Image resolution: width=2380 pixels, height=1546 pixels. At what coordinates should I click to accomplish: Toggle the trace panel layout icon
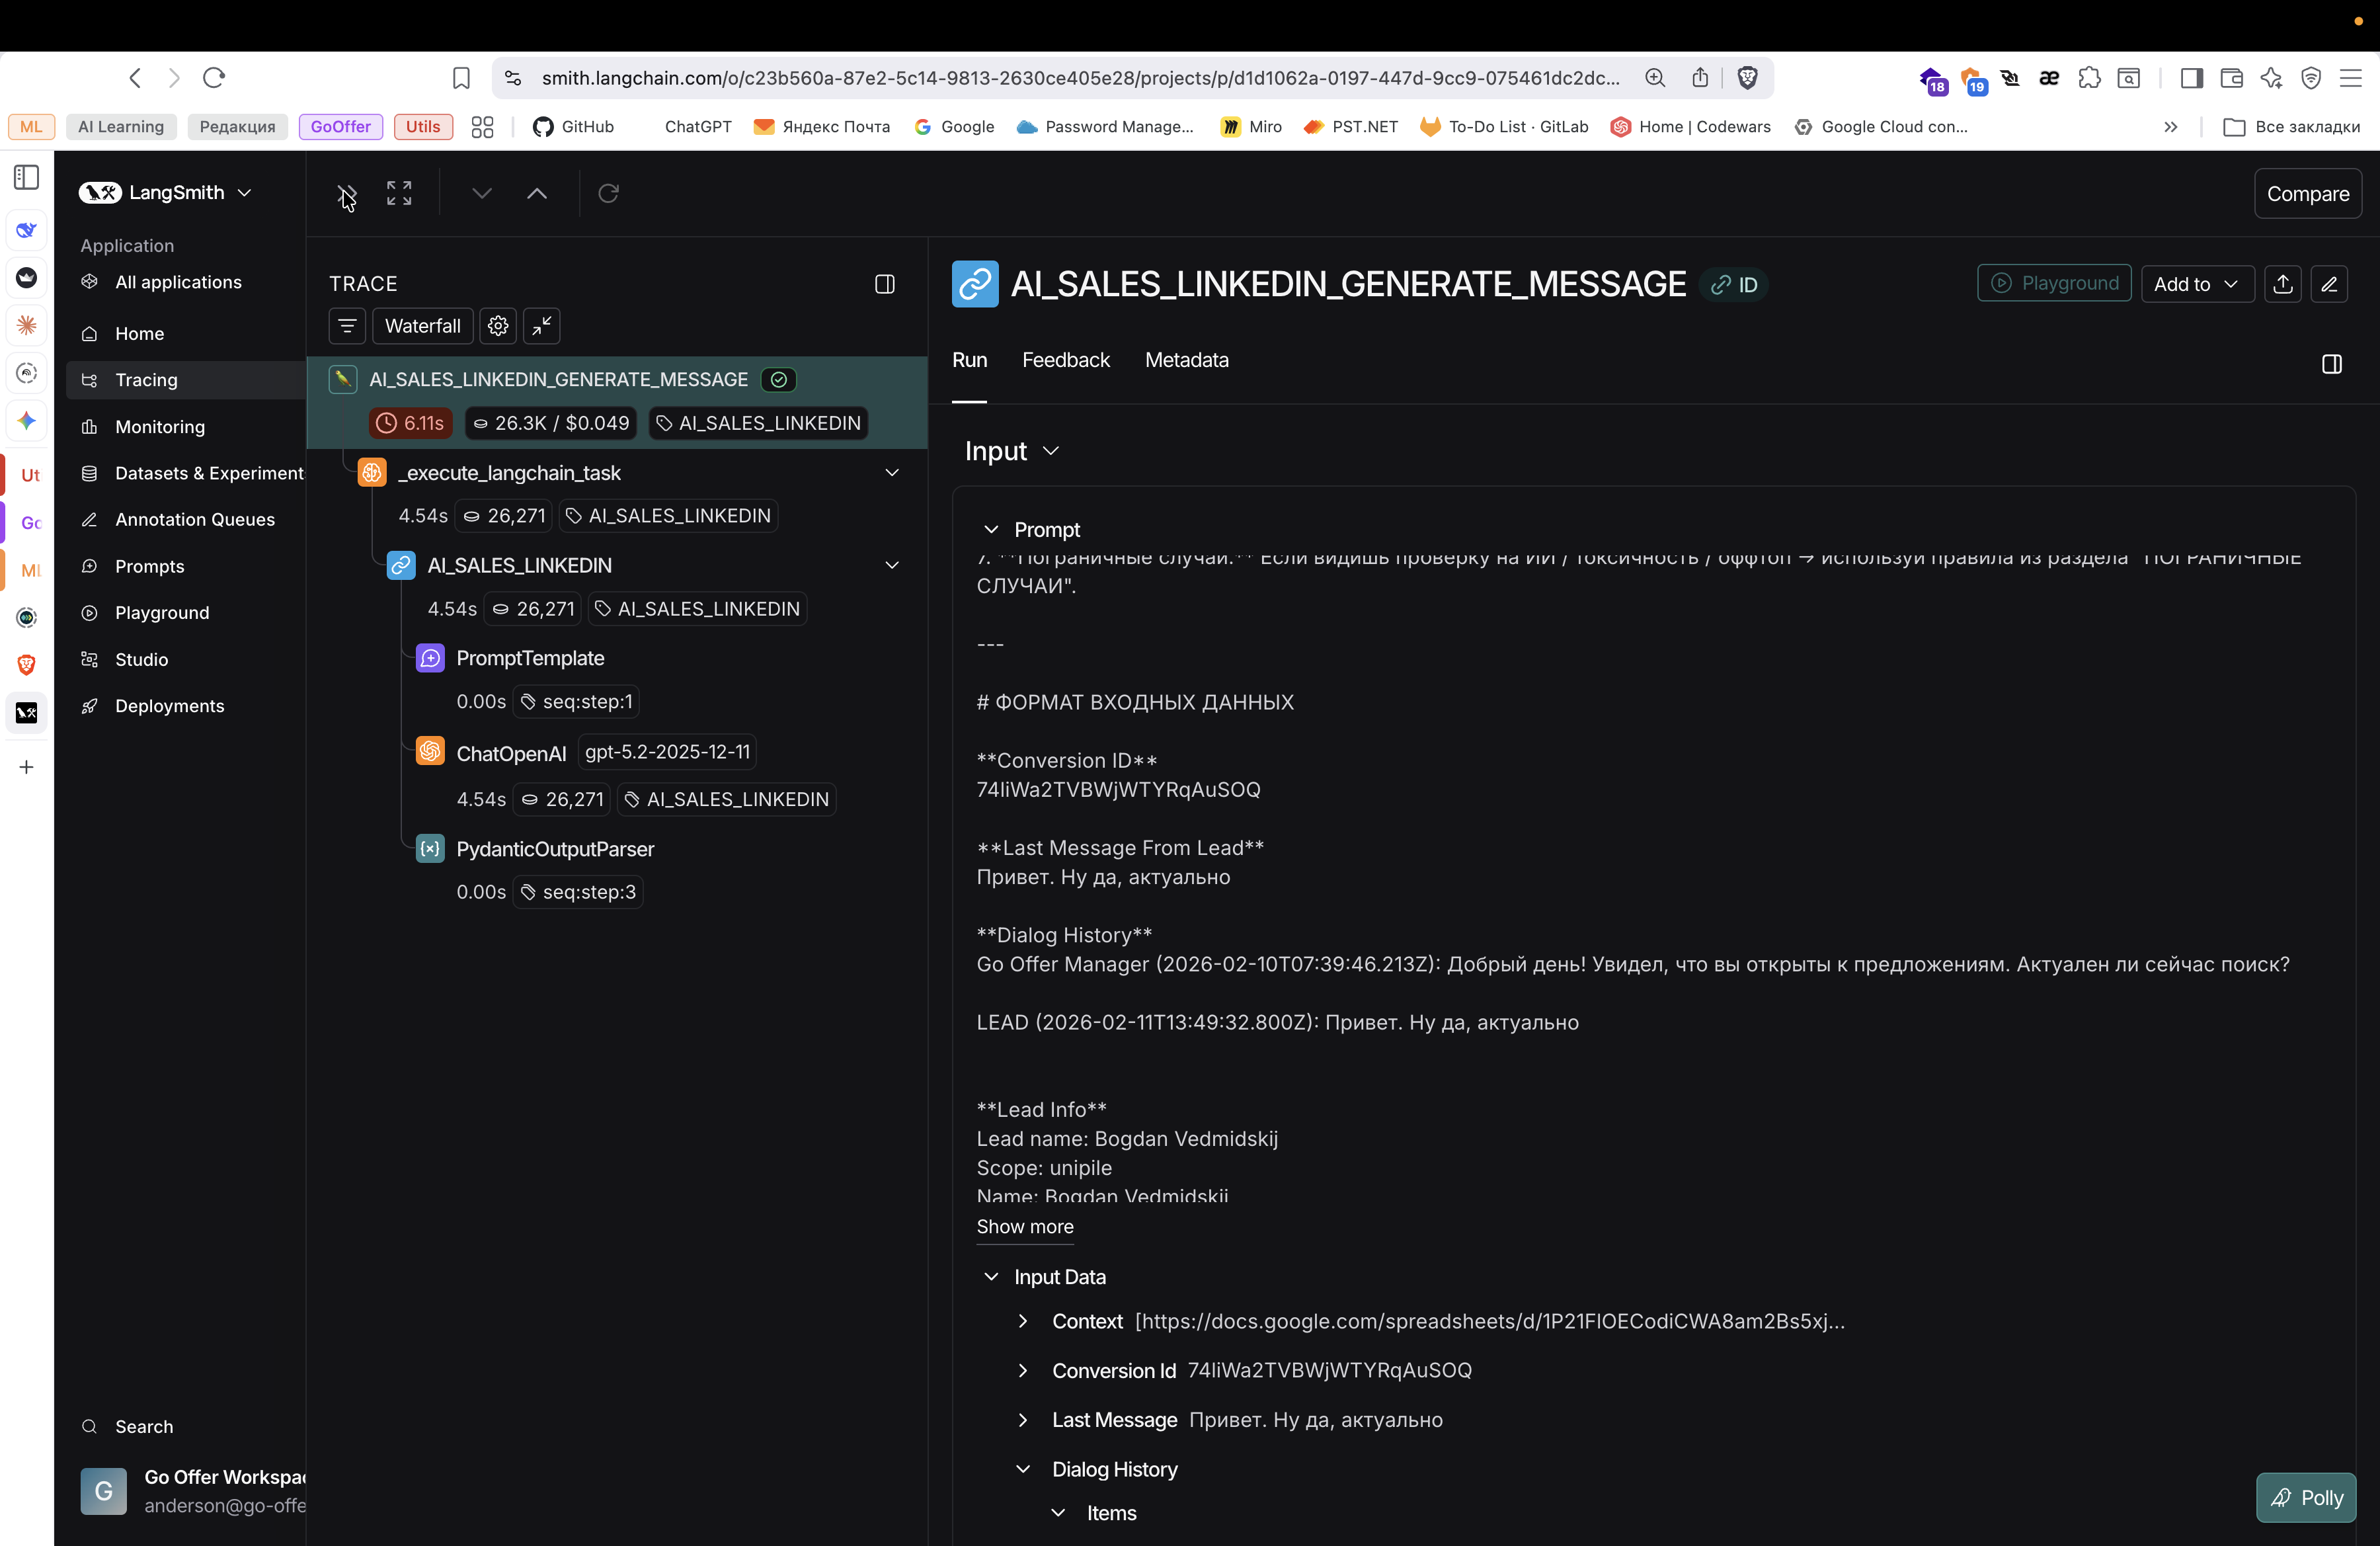point(884,284)
